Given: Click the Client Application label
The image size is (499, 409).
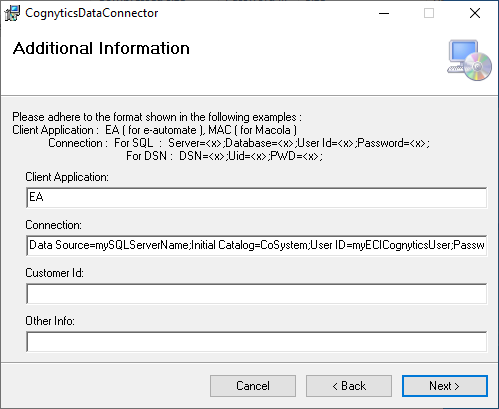Looking at the screenshot, I should [x=67, y=177].
